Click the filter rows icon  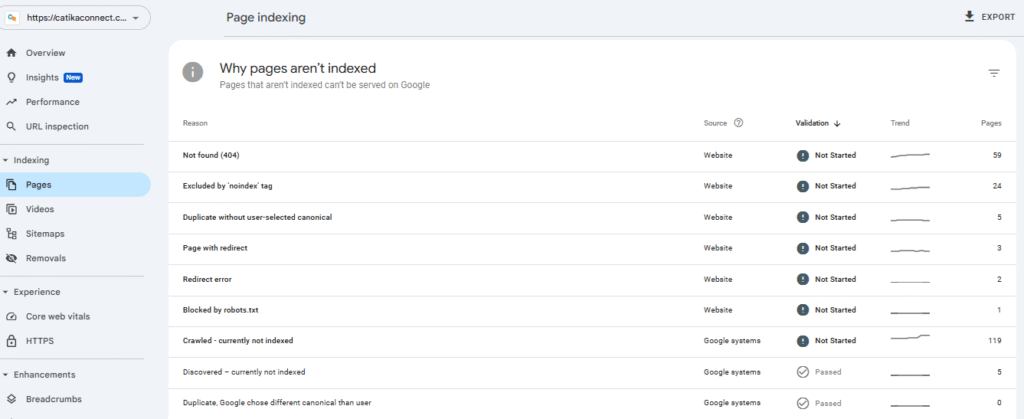point(993,73)
